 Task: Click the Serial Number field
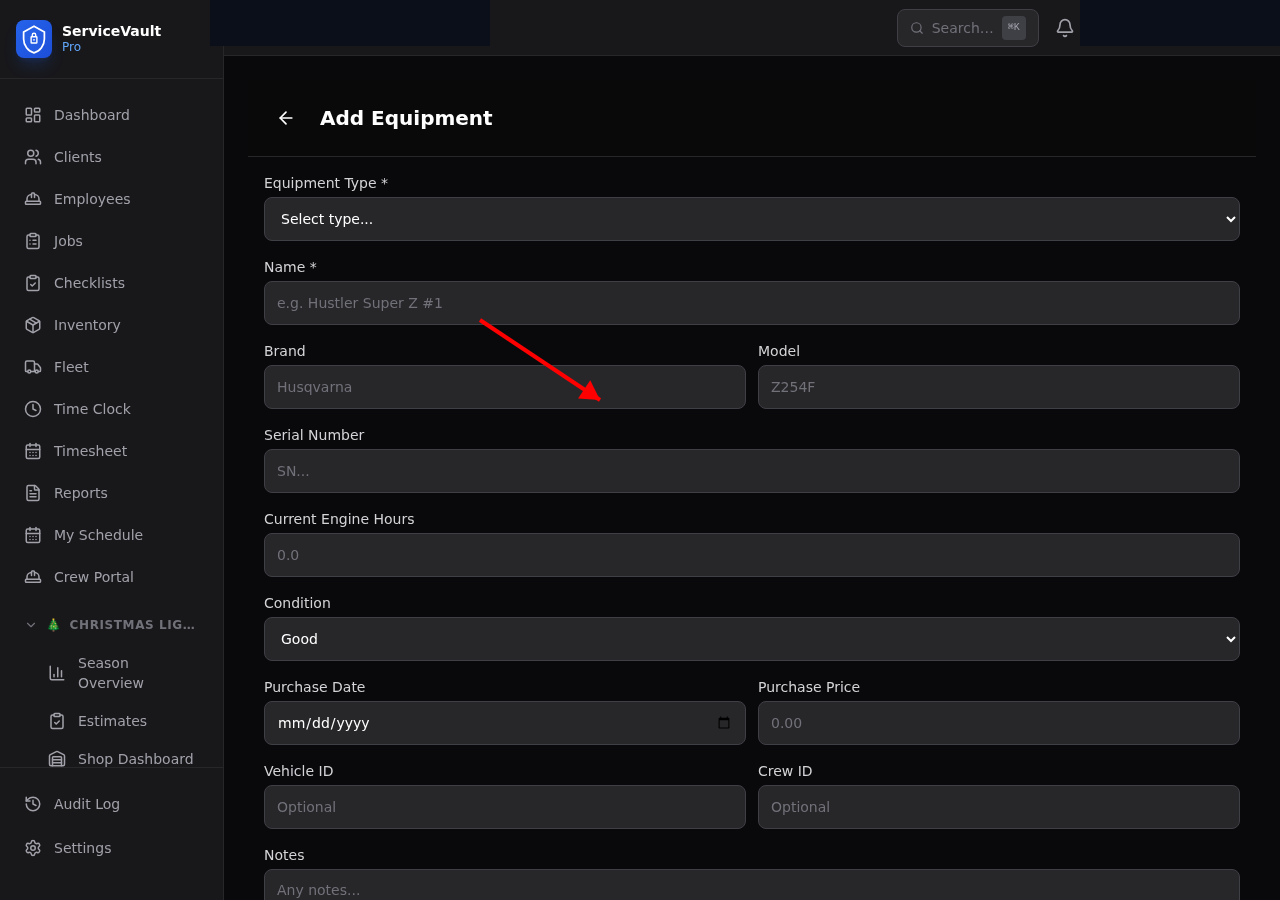(751, 471)
